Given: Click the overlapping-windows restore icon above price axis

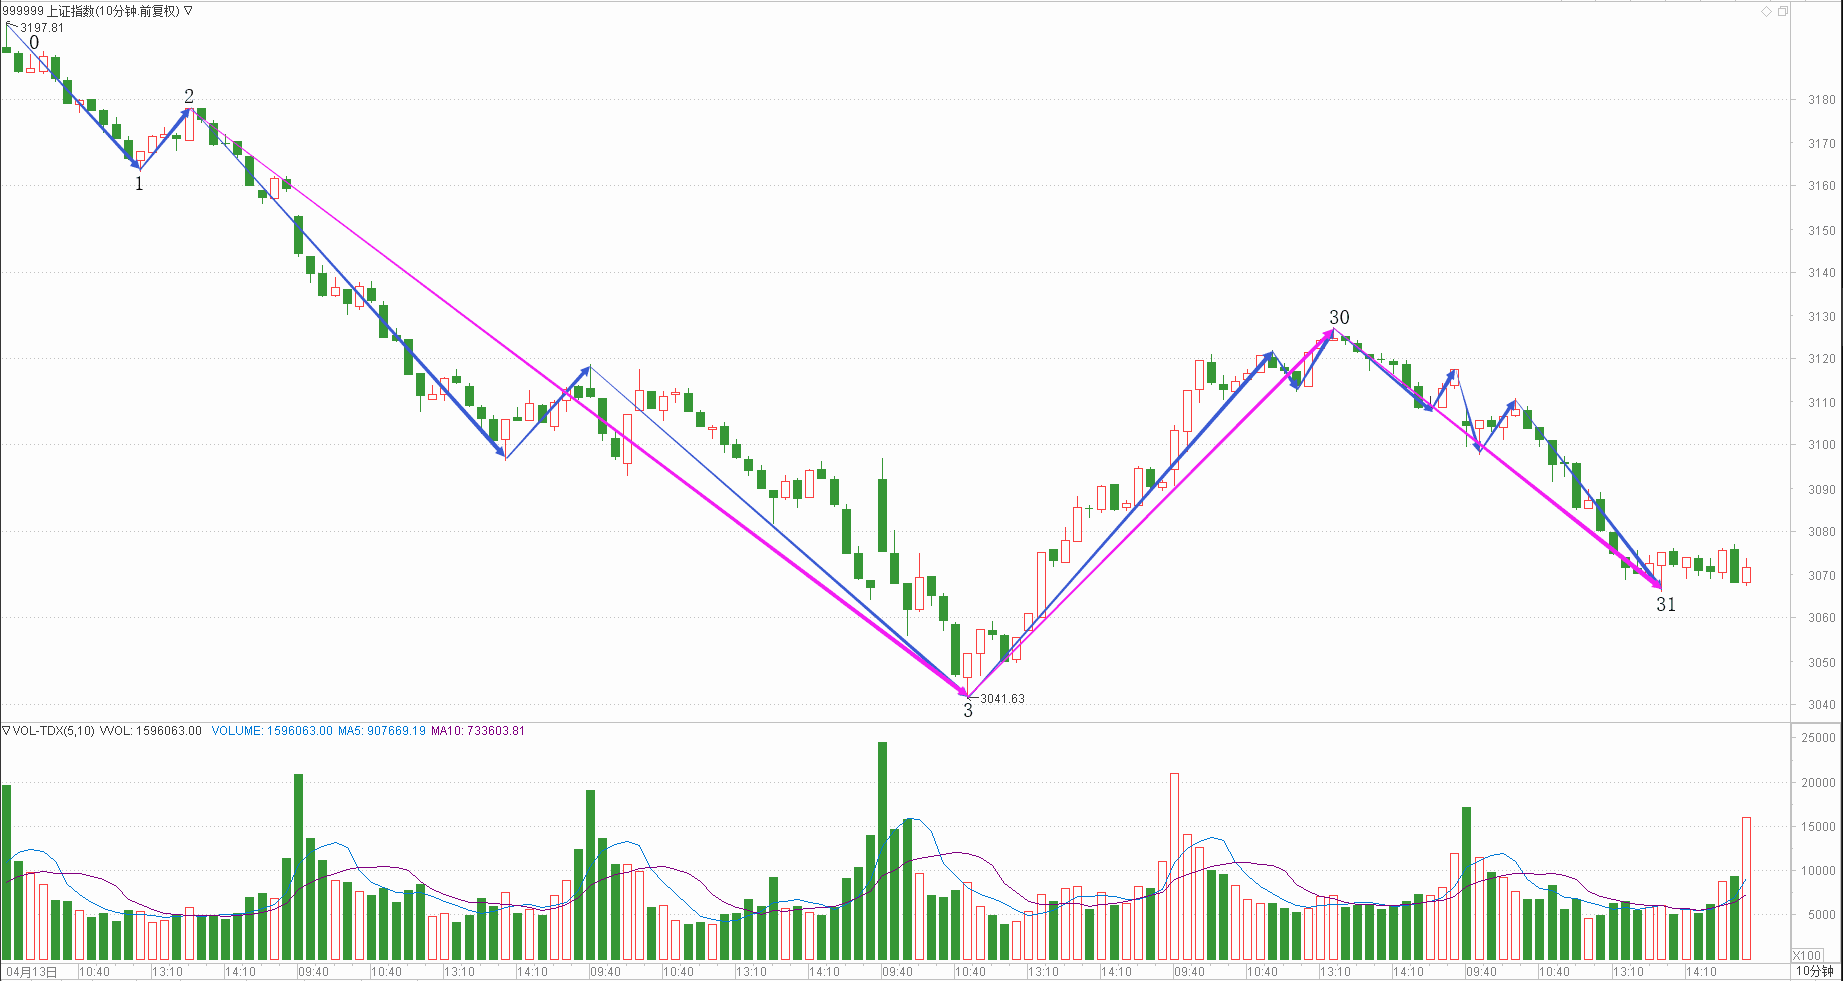Looking at the screenshot, I should (x=1783, y=11).
